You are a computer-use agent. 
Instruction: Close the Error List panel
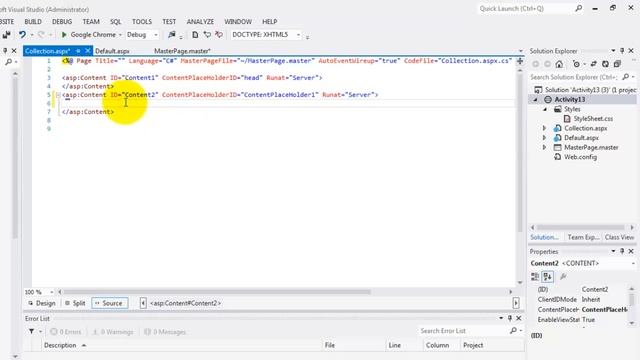pyautogui.click(x=519, y=318)
